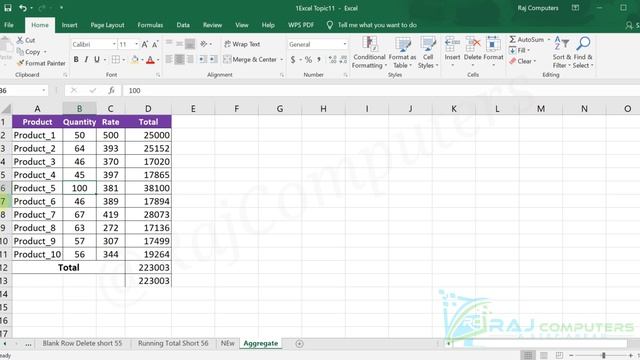The image size is (640, 360).
Task: Click the Delete cells icon
Action: click(473, 44)
